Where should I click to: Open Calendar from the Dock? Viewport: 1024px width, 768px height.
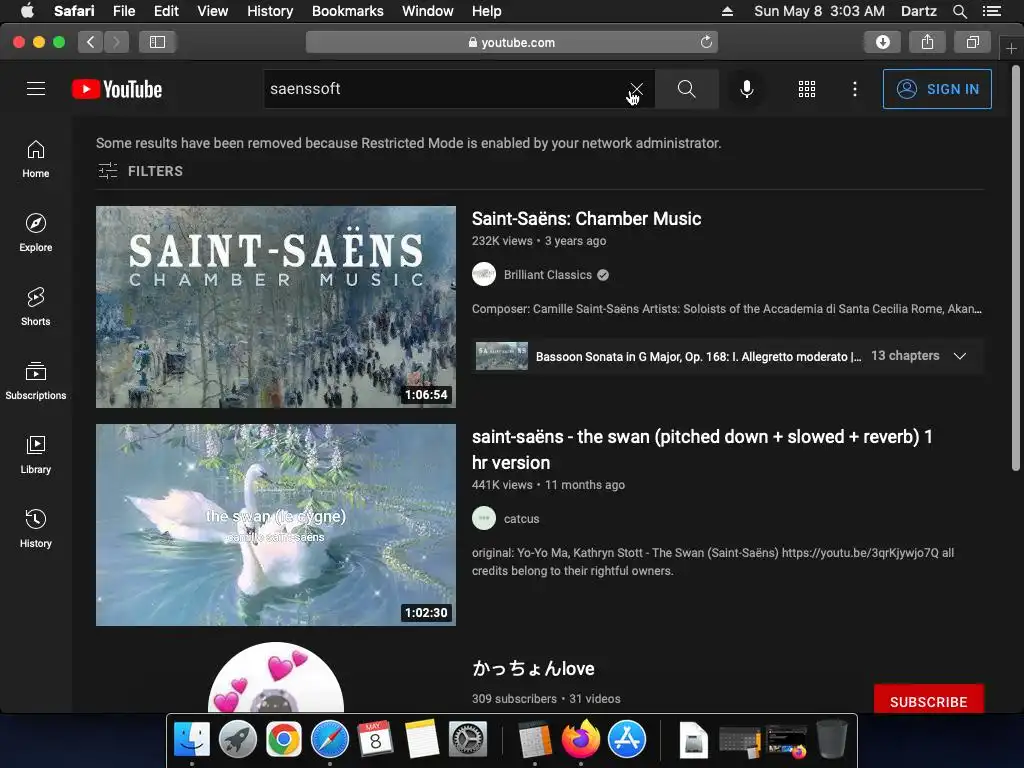(x=376, y=739)
